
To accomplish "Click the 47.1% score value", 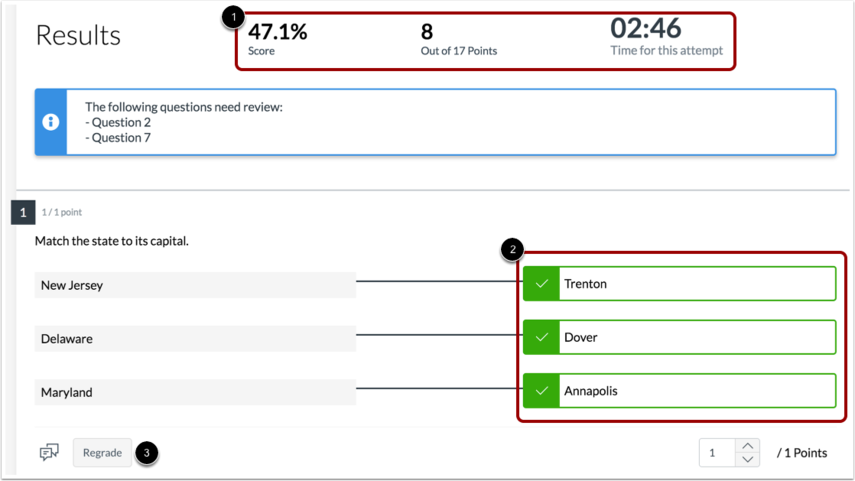I will [x=278, y=32].
